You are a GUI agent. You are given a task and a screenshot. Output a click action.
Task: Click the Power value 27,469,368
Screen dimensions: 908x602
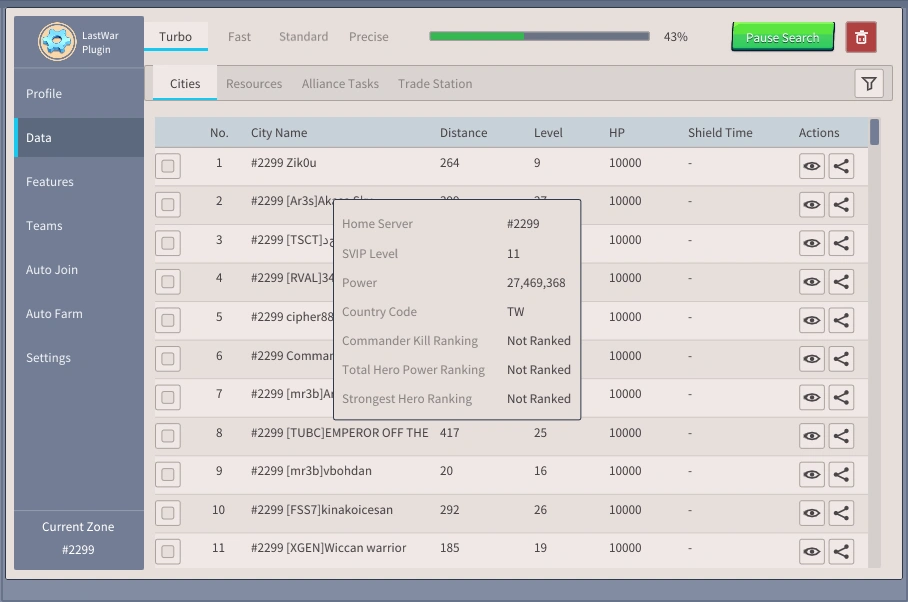(x=536, y=282)
